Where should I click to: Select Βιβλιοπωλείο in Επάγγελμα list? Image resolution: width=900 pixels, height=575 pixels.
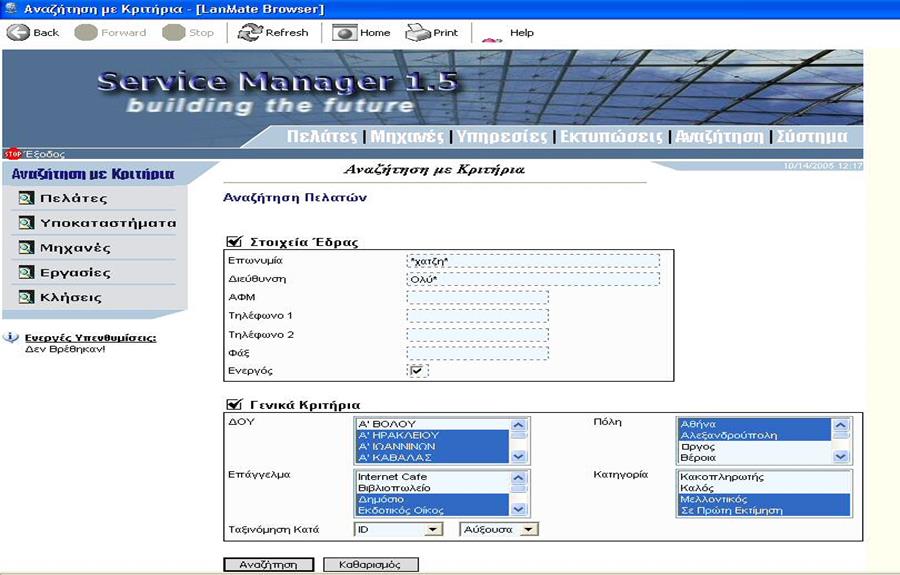tap(432, 488)
